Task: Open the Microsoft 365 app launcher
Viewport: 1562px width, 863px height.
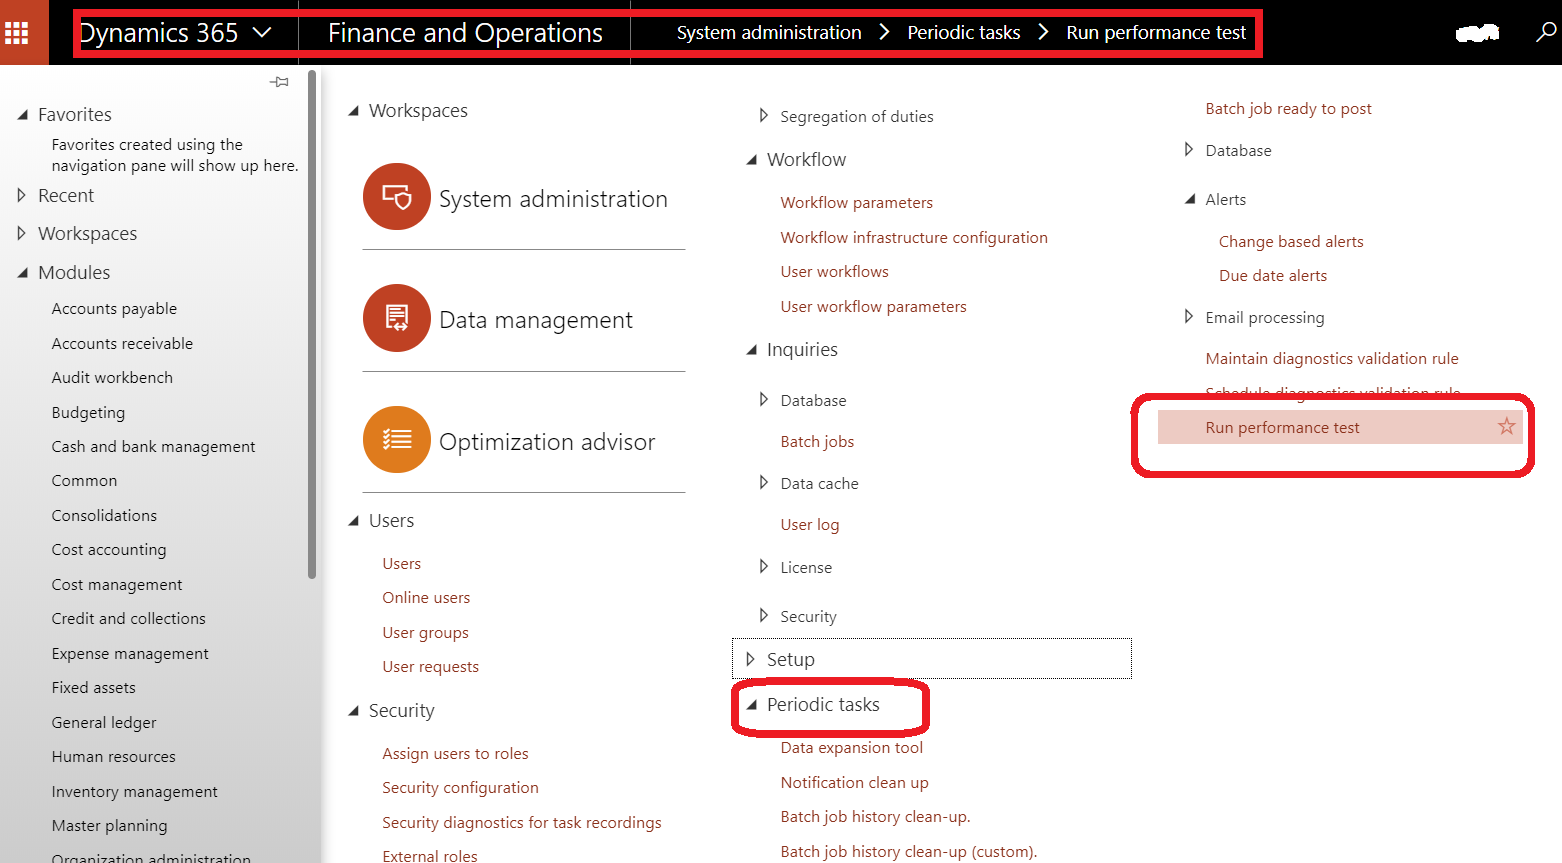Action: pyautogui.click(x=15, y=32)
